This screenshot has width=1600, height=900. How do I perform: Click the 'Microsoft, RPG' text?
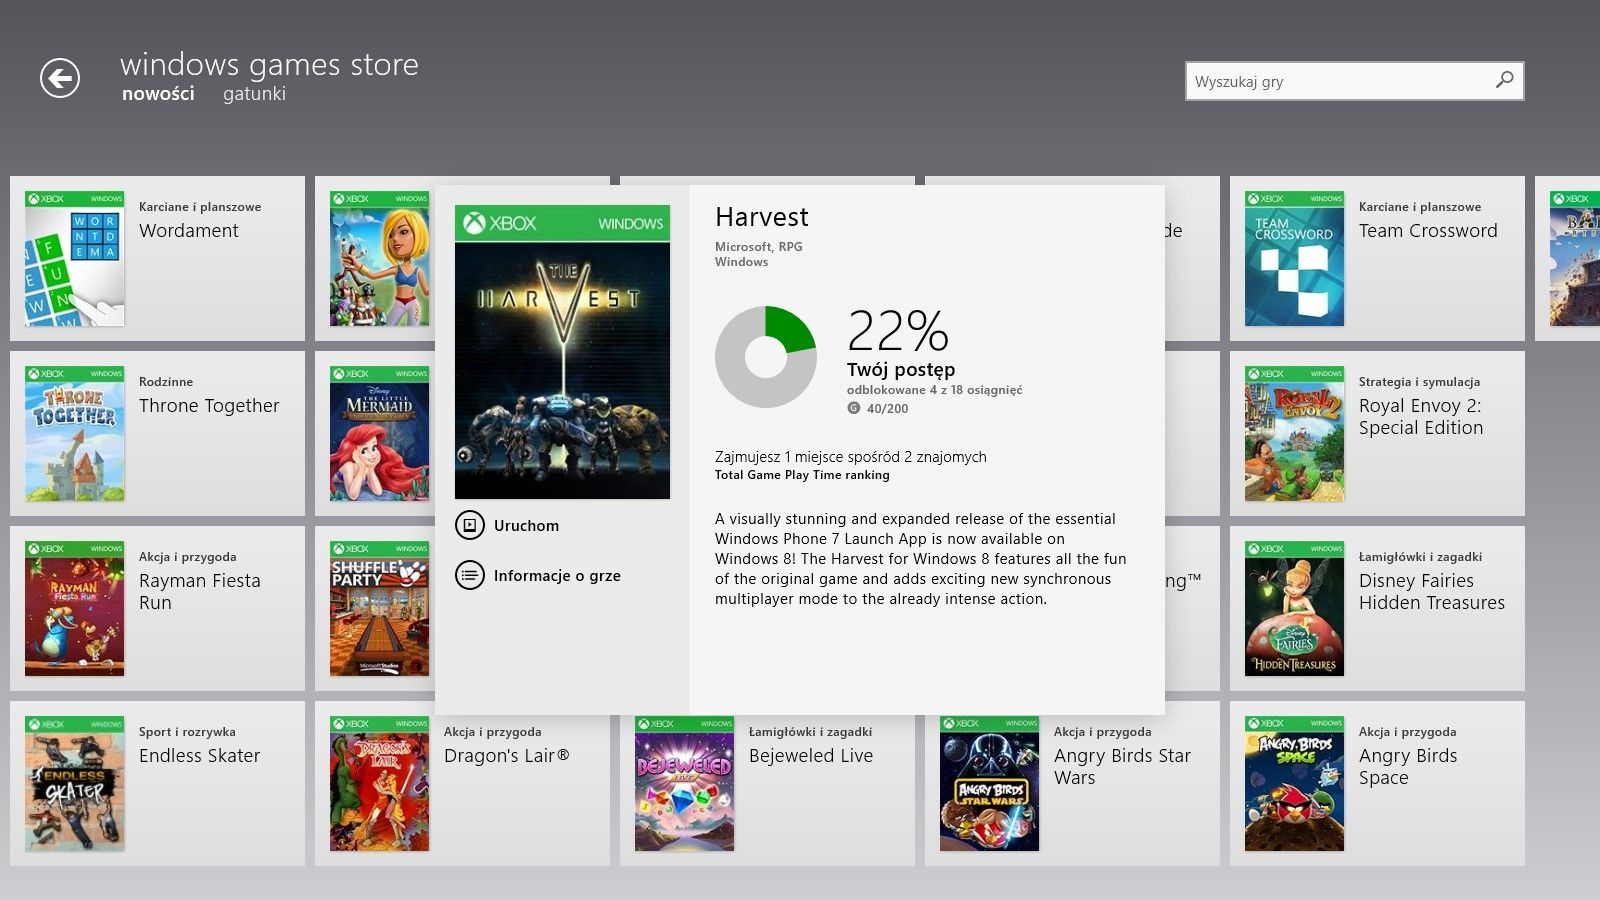tap(759, 247)
